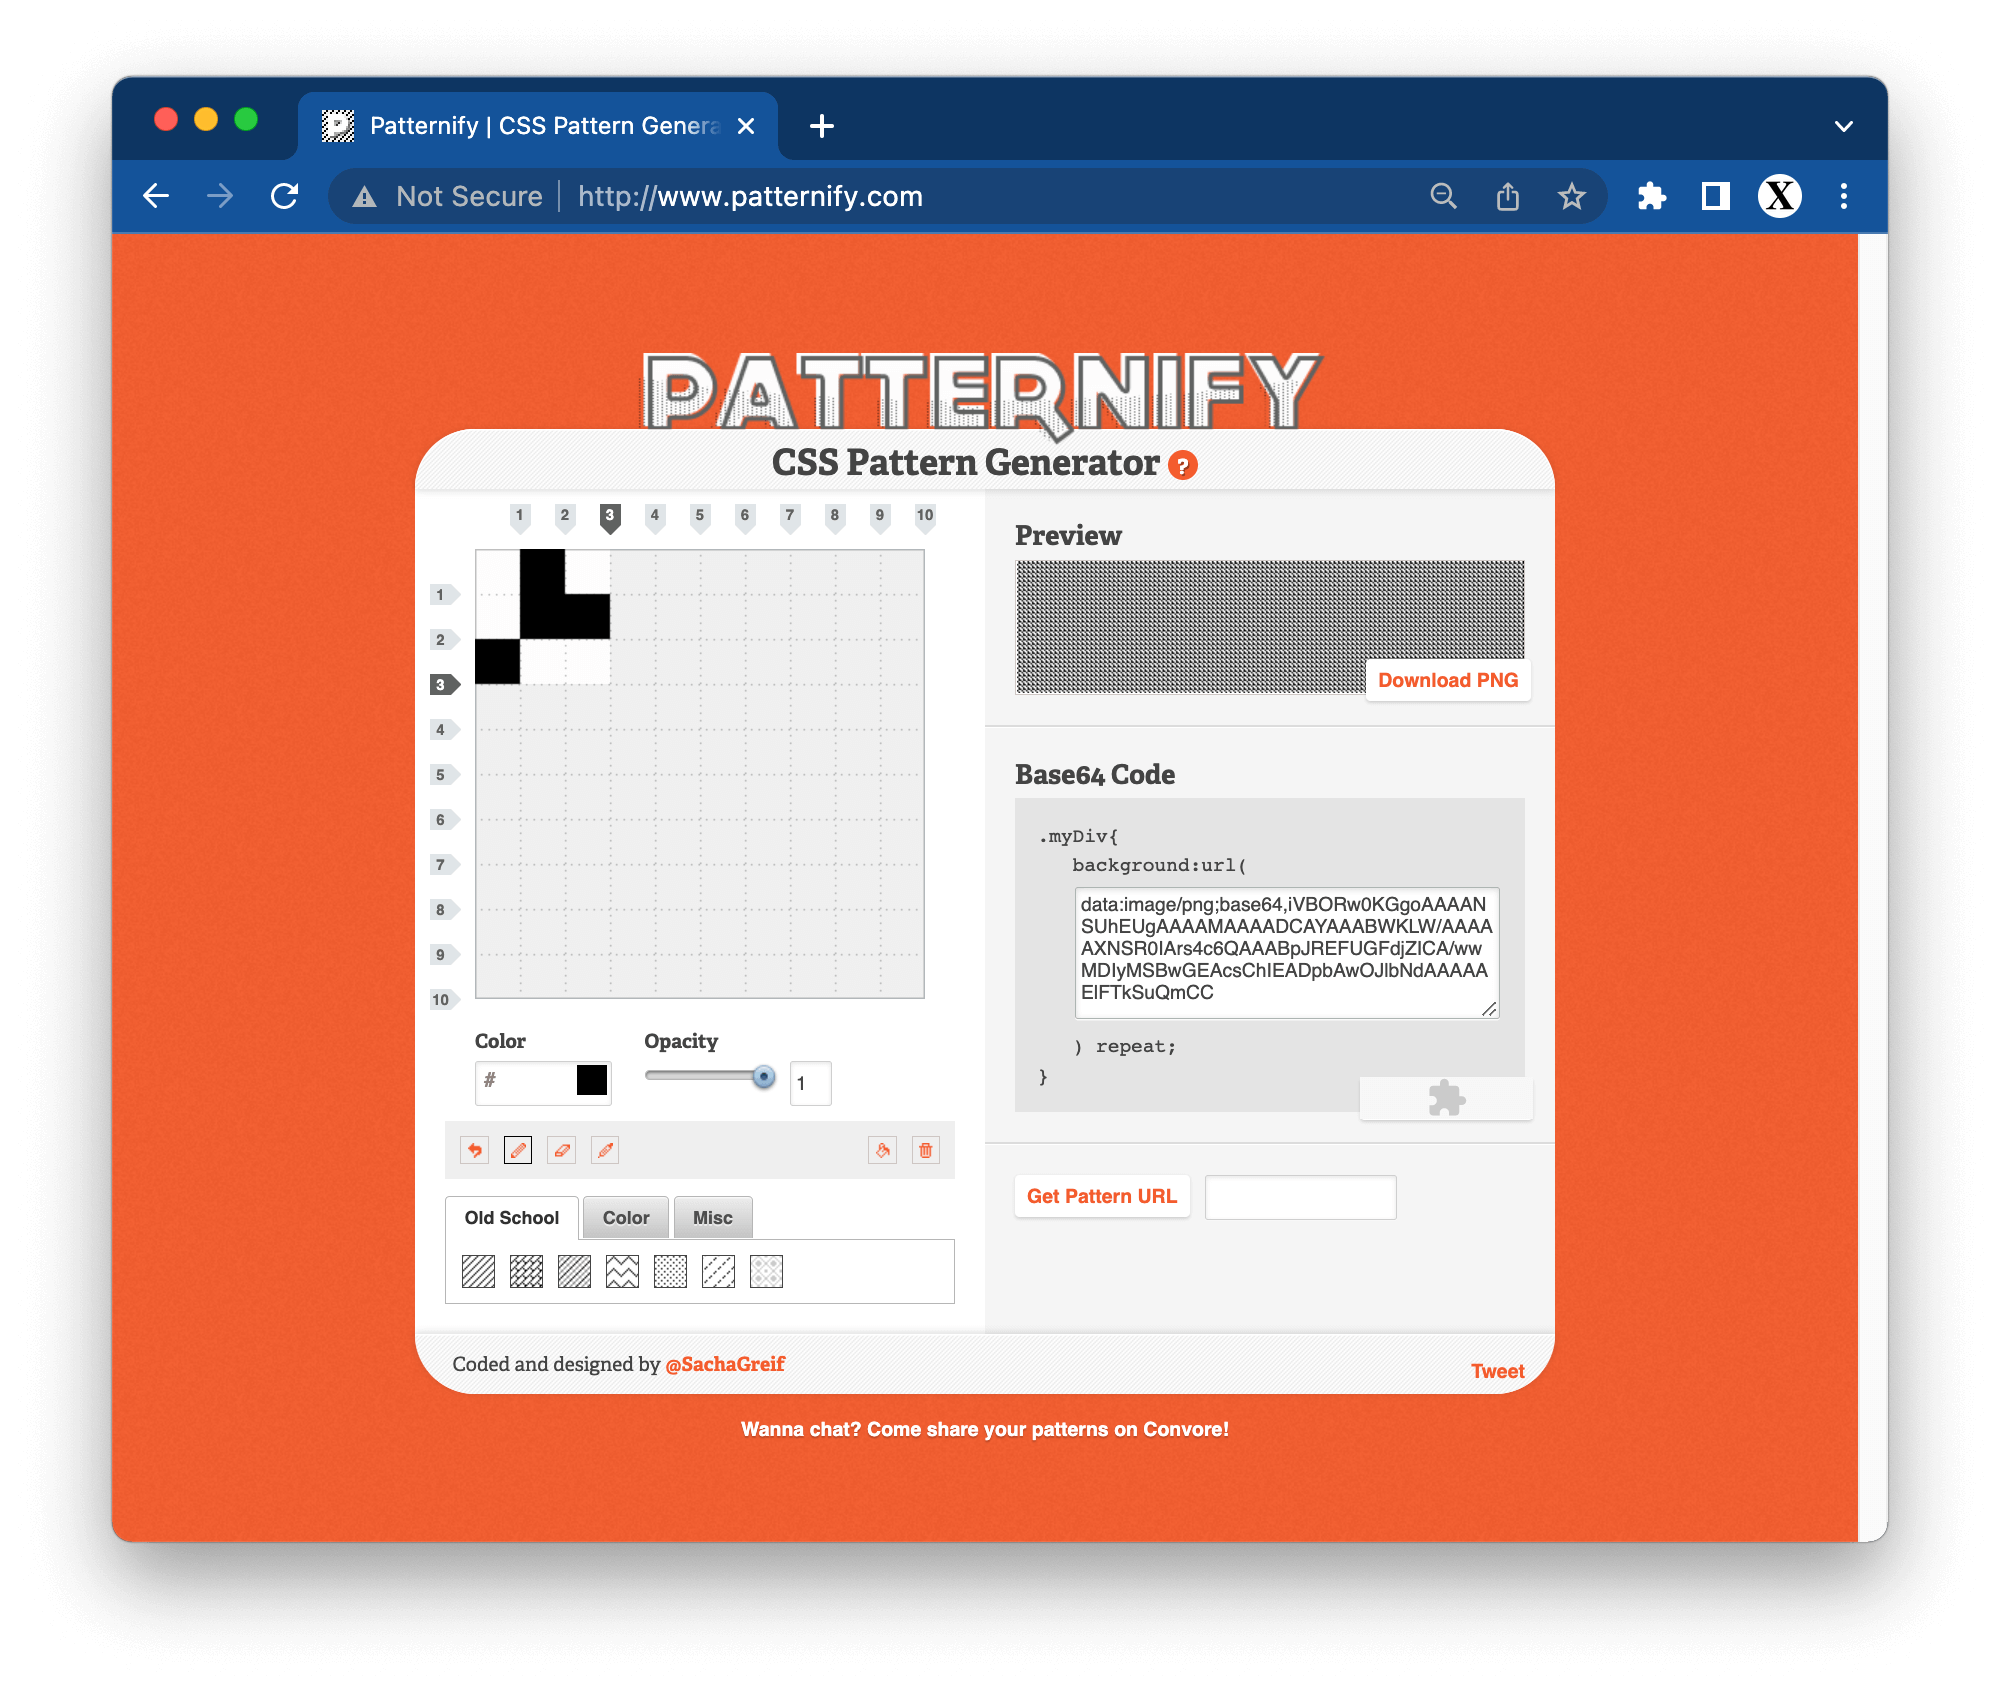The image size is (2000, 1690).
Task: Click the black color swatch
Action: (592, 1080)
